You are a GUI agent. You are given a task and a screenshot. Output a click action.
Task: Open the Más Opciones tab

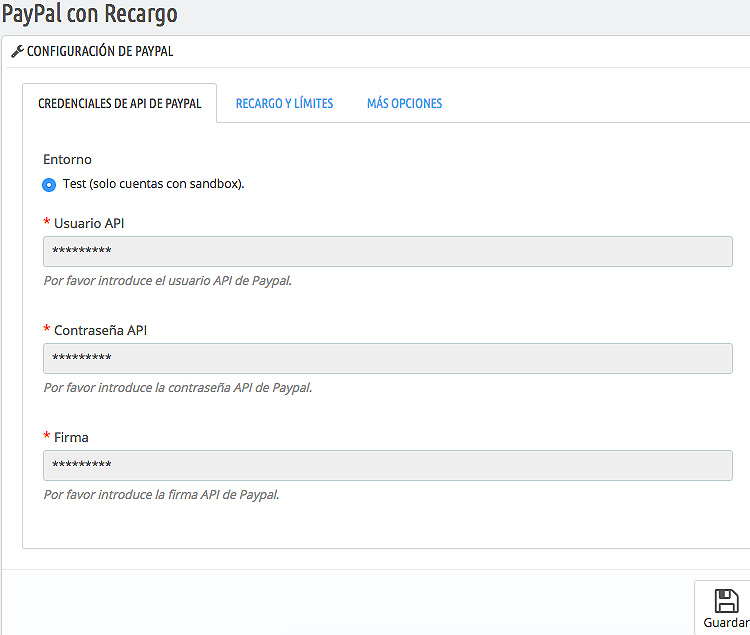click(405, 103)
